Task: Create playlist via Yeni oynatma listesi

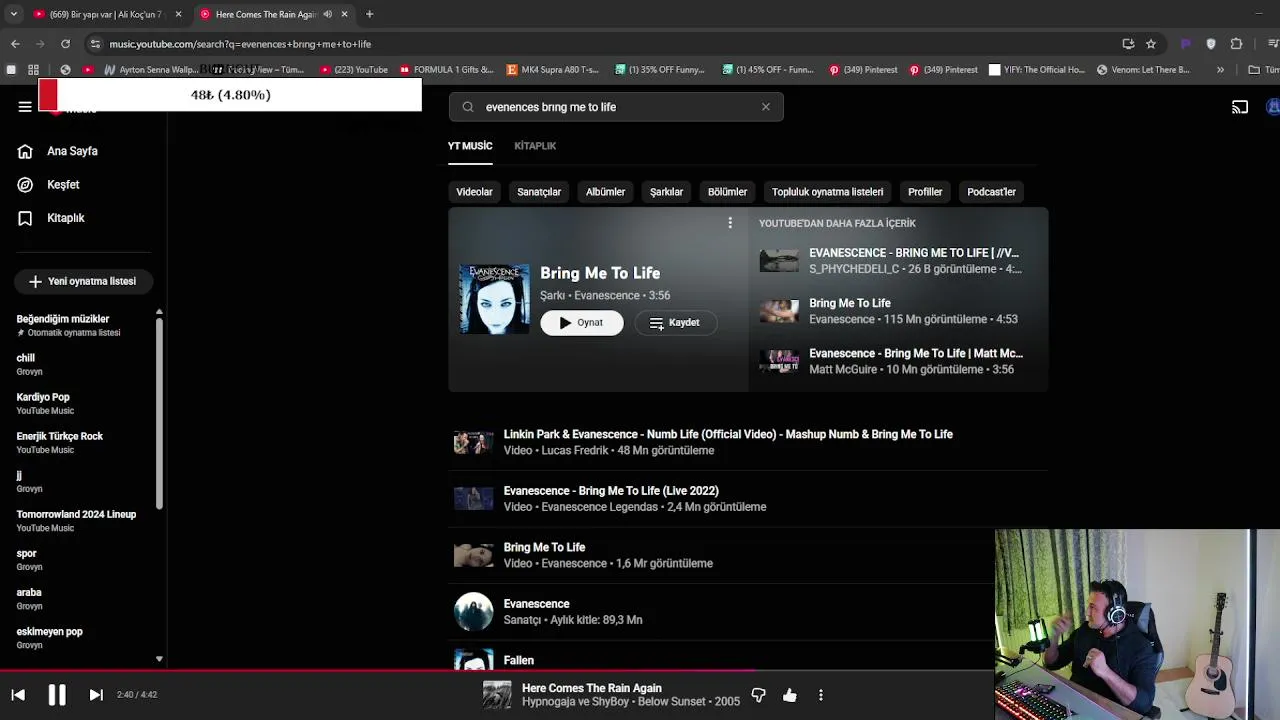Action: click(x=83, y=282)
